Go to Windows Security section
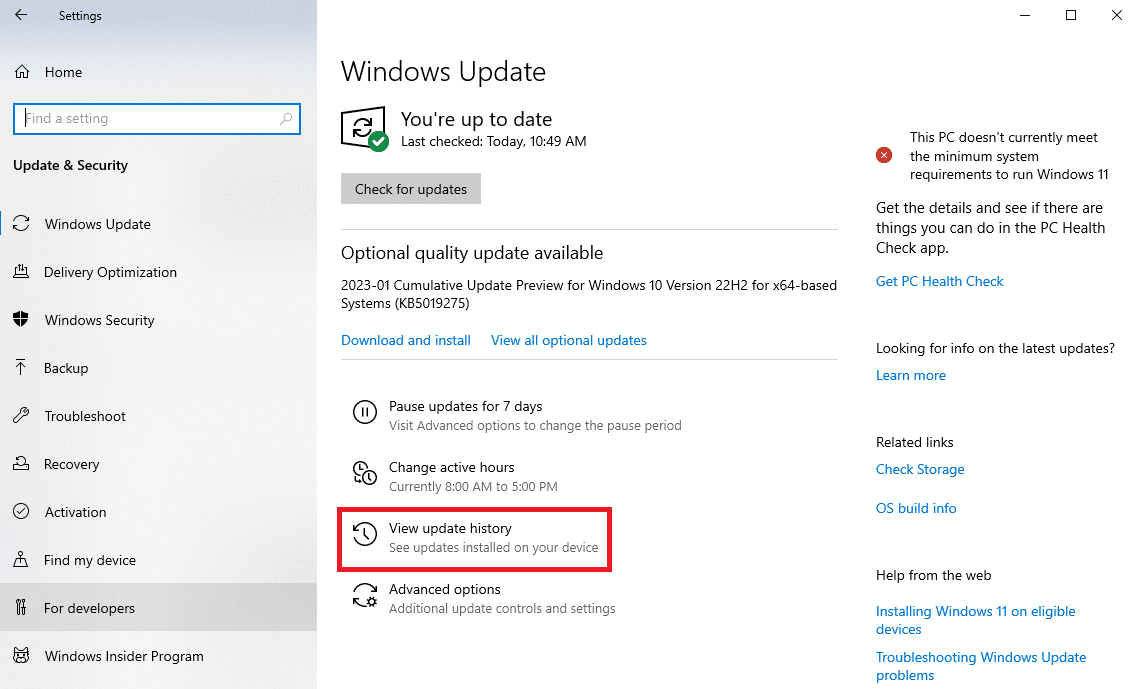This screenshot has height=689, width=1137. click(x=158, y=320)
